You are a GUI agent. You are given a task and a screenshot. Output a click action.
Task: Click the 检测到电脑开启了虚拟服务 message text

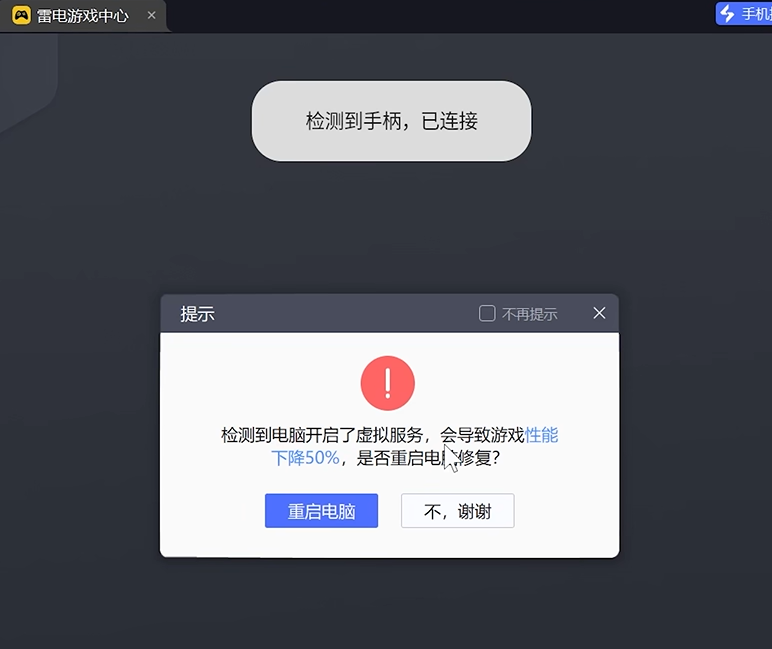pyautogui.click(x=322, y=435)
